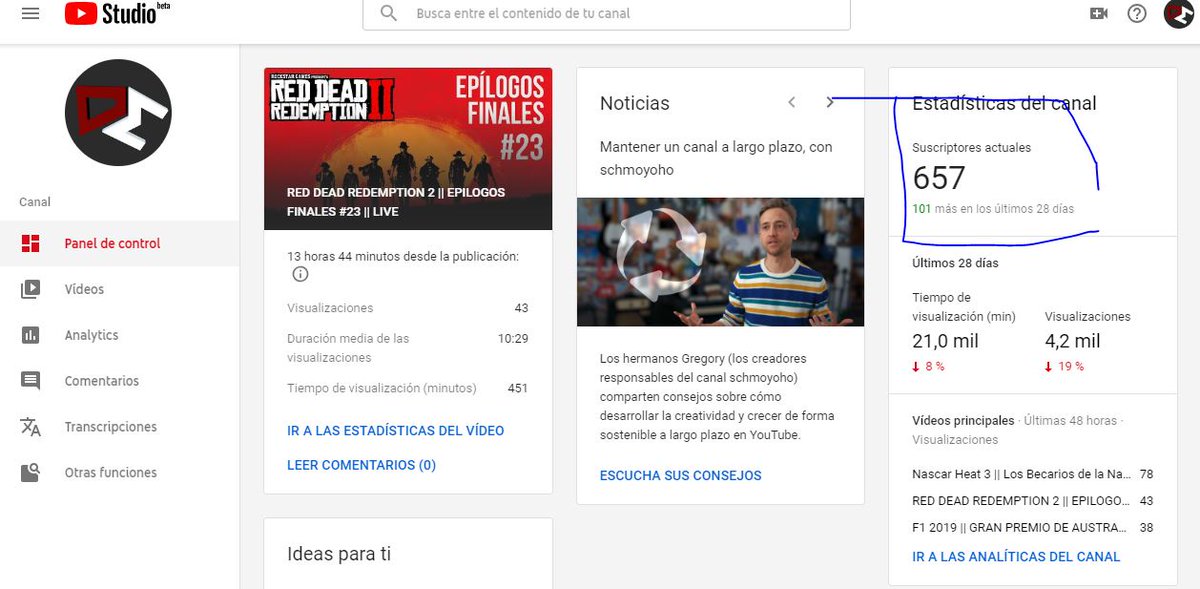This screenshot has height=589, width=1200.
Task: Click the search magnifier icon
Action: [x=389, y=14]
